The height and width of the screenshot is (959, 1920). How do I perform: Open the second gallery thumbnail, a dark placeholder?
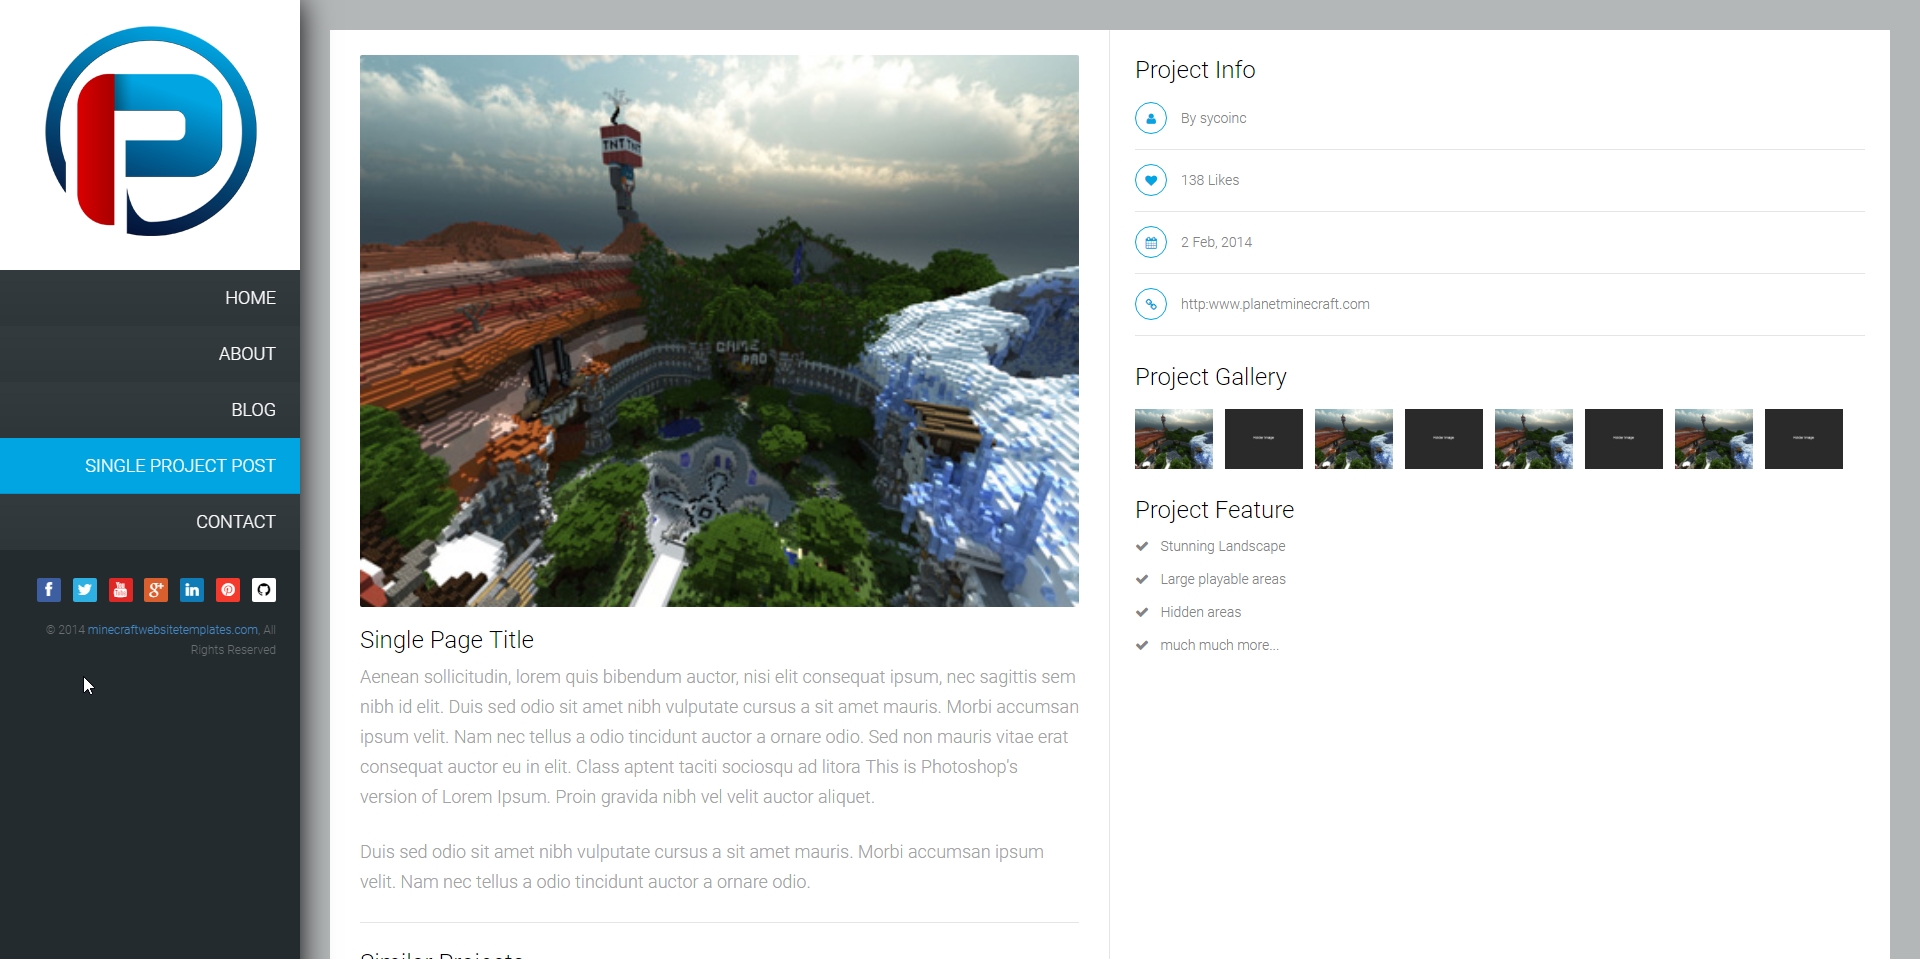click(1264, 439)
